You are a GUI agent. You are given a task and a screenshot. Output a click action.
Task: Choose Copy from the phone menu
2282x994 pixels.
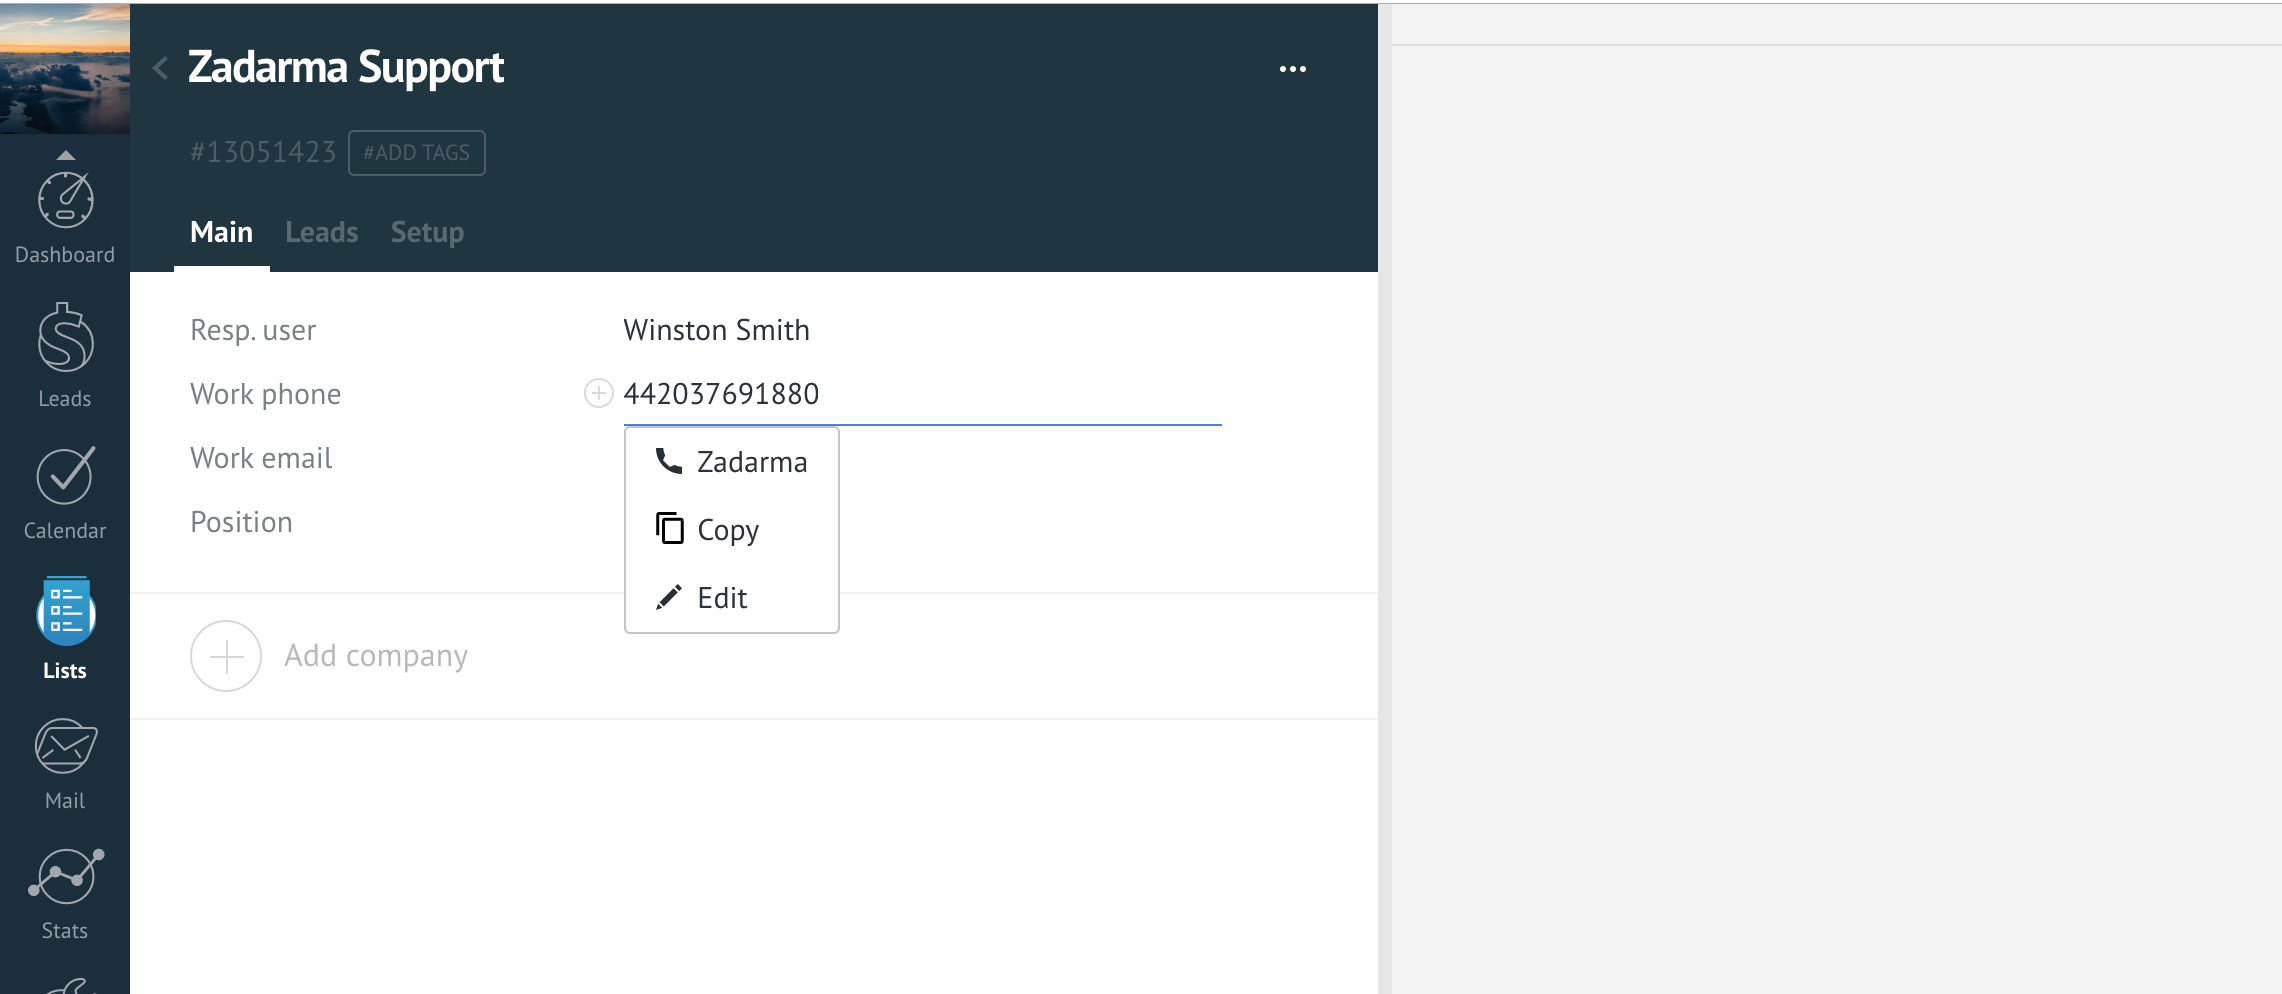tap(732, 530)
